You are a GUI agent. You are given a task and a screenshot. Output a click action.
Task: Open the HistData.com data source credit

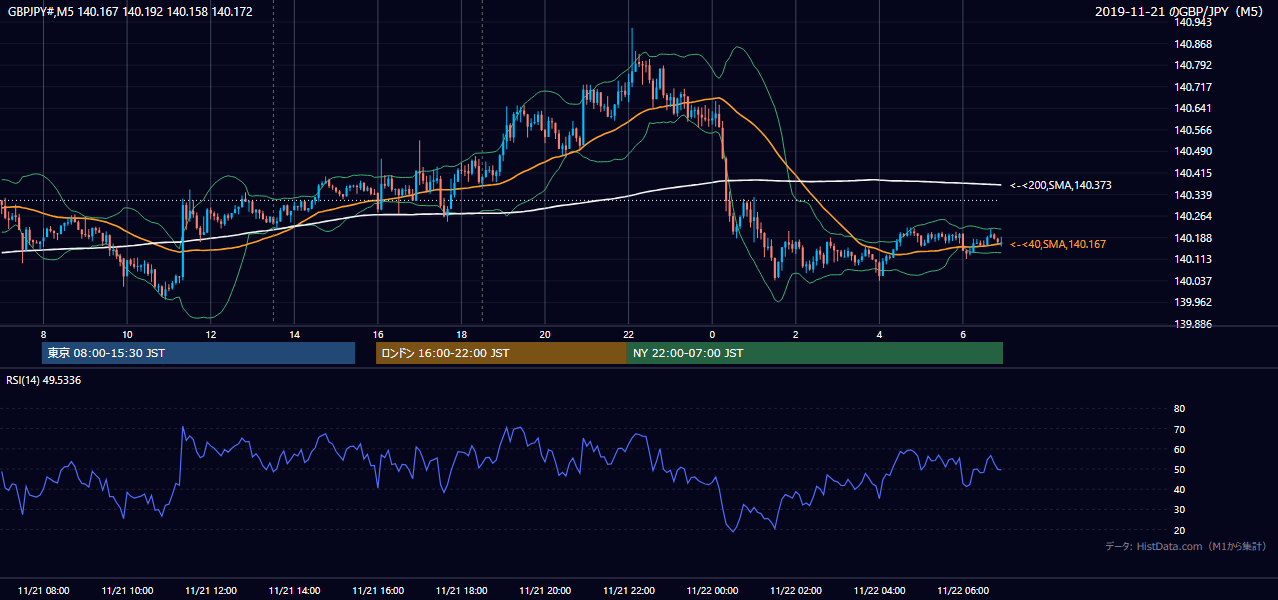coord(1185,546)
